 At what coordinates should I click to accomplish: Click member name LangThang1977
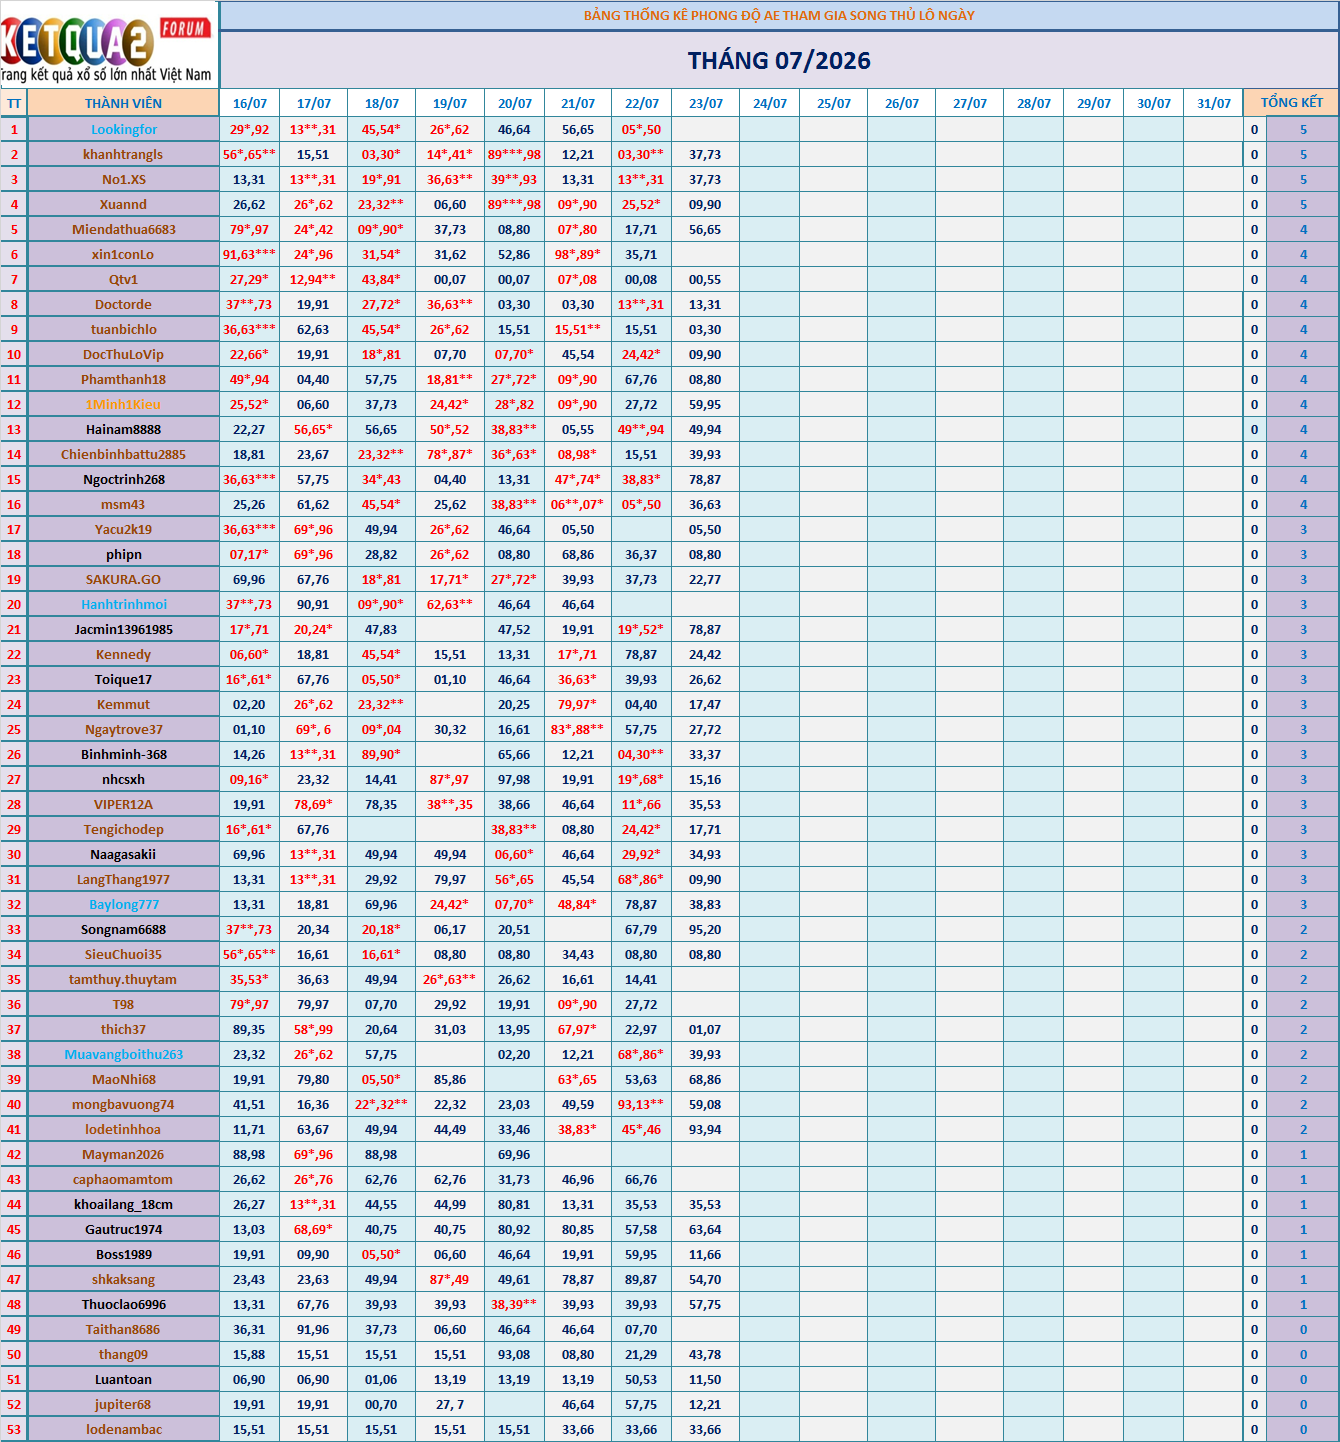coord(124,879)
